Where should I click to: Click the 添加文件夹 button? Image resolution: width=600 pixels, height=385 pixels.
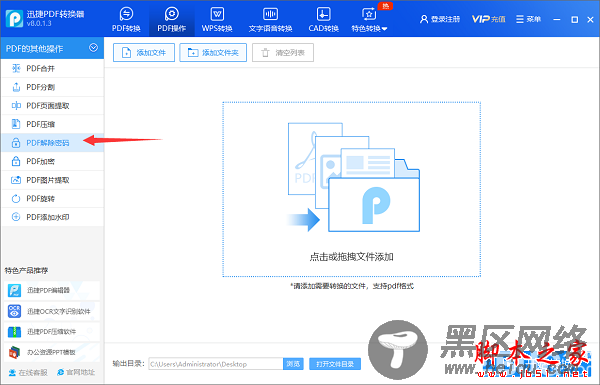coord(213,52)
